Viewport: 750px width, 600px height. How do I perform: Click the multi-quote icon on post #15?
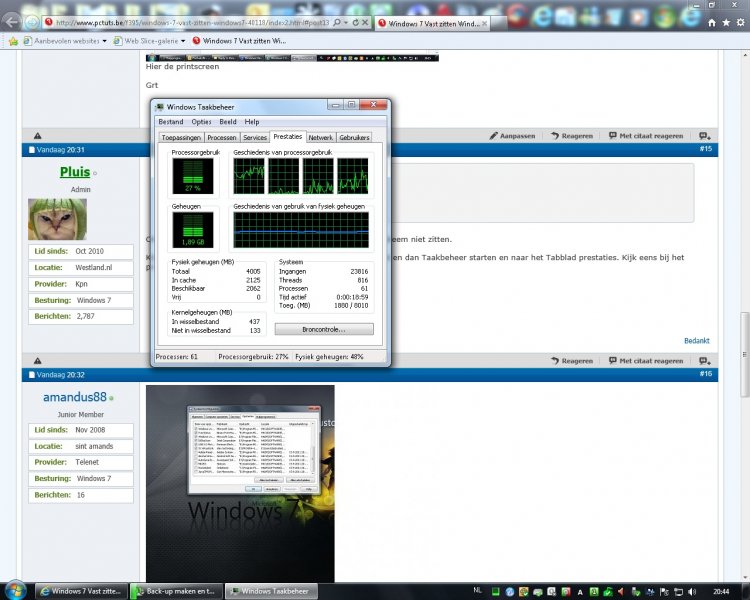[705, 136]
